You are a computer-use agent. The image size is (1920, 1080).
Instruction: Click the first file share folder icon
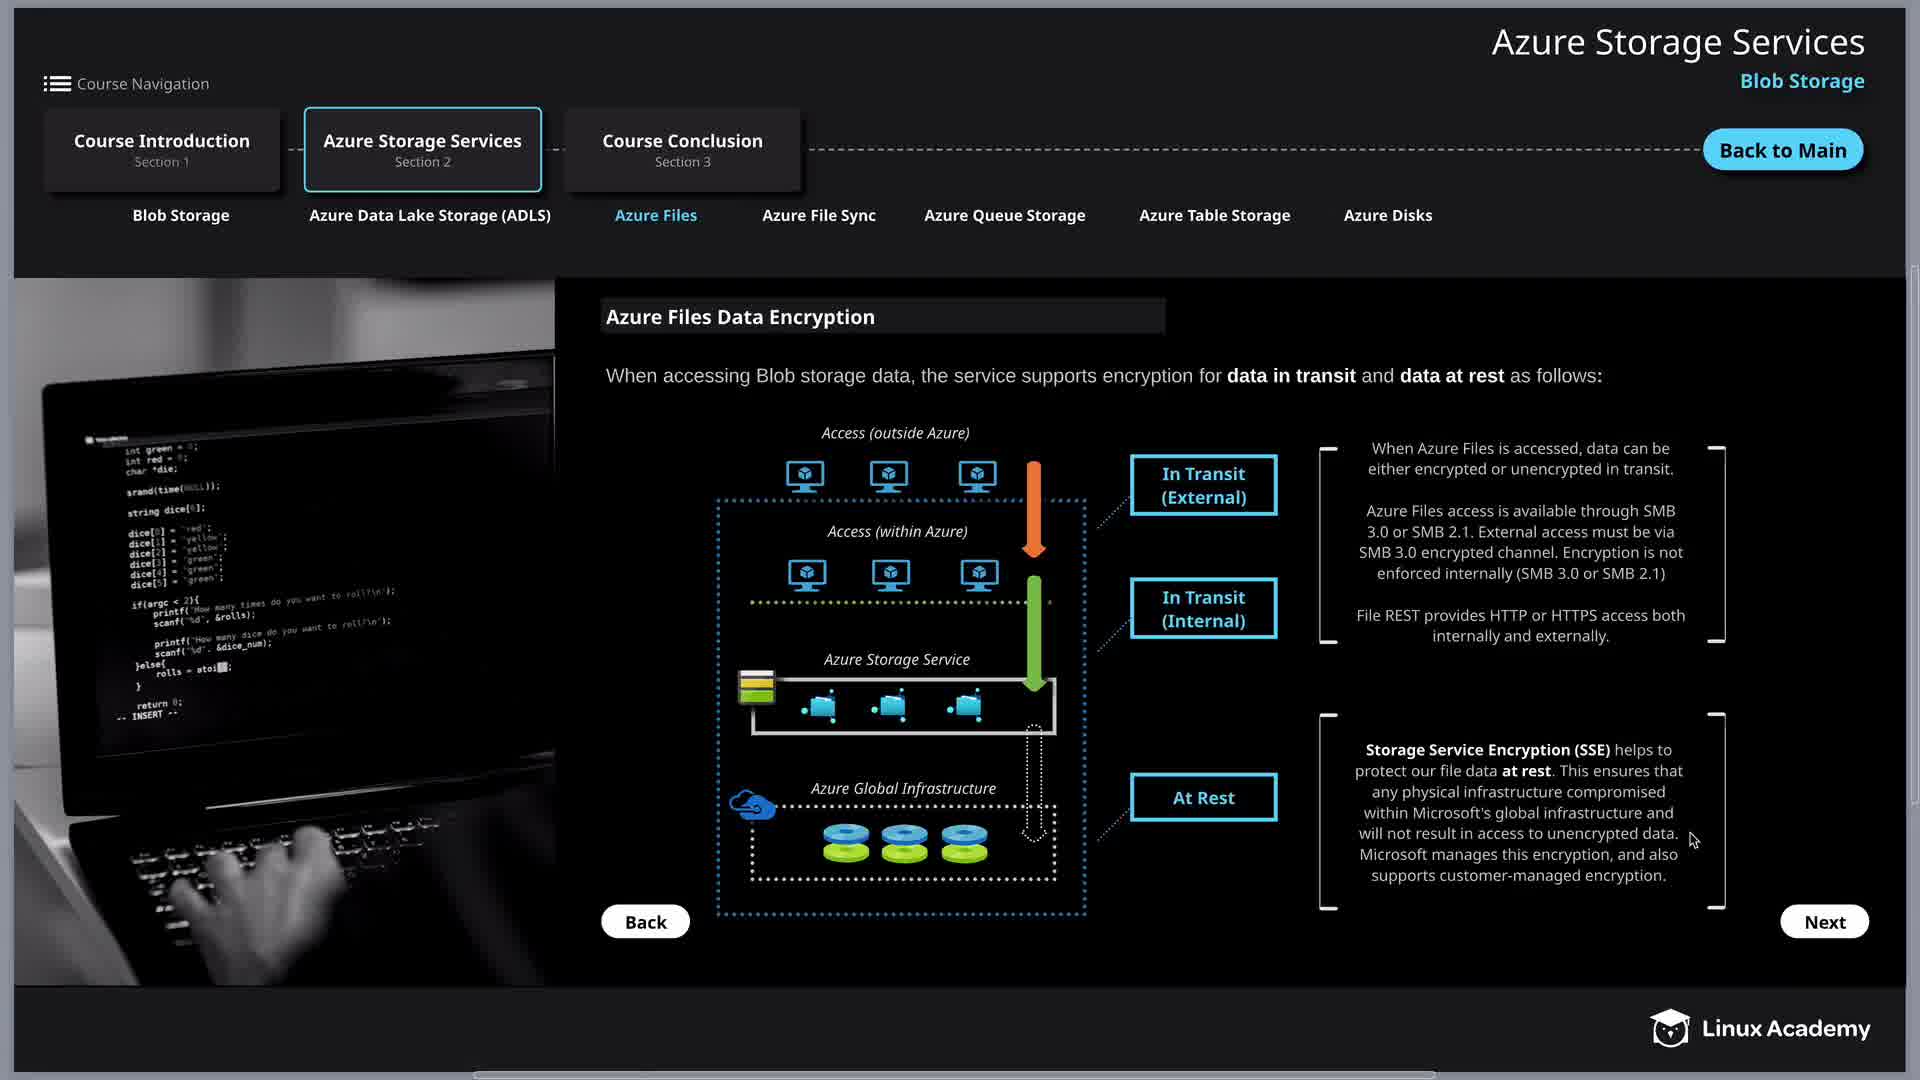820,707
